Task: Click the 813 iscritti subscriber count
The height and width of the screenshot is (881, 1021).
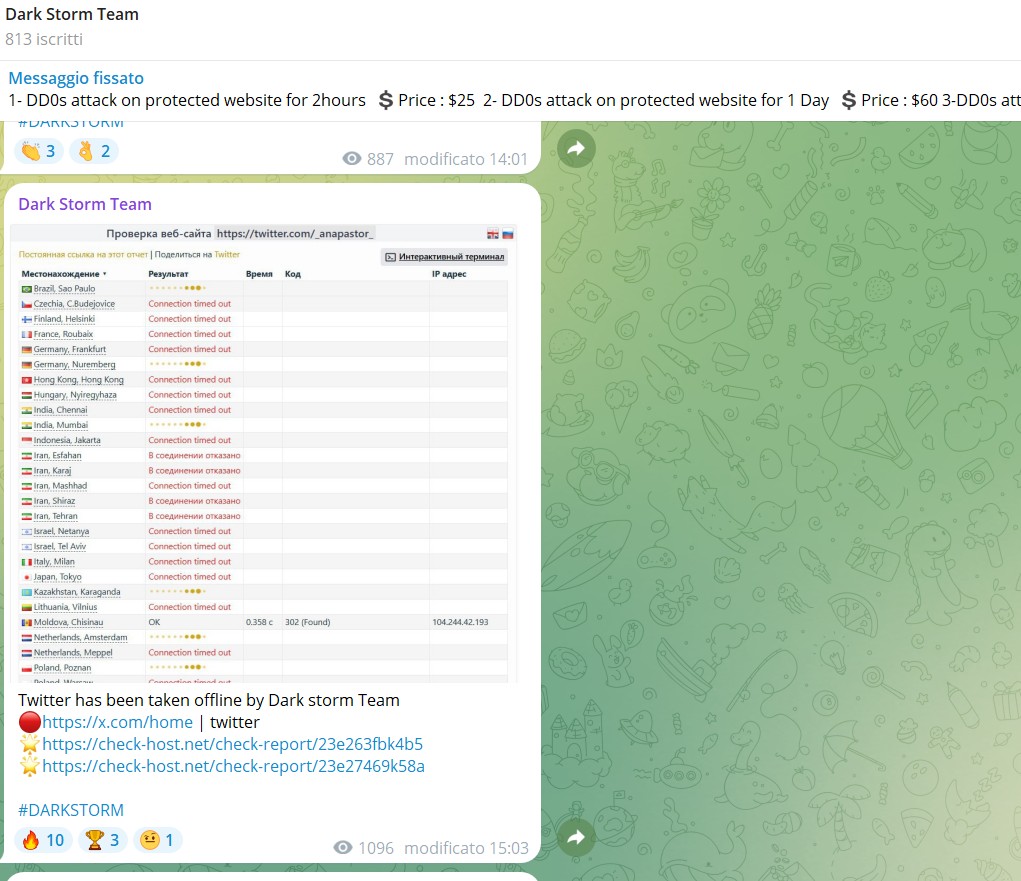Action: [x=44, y=40]
